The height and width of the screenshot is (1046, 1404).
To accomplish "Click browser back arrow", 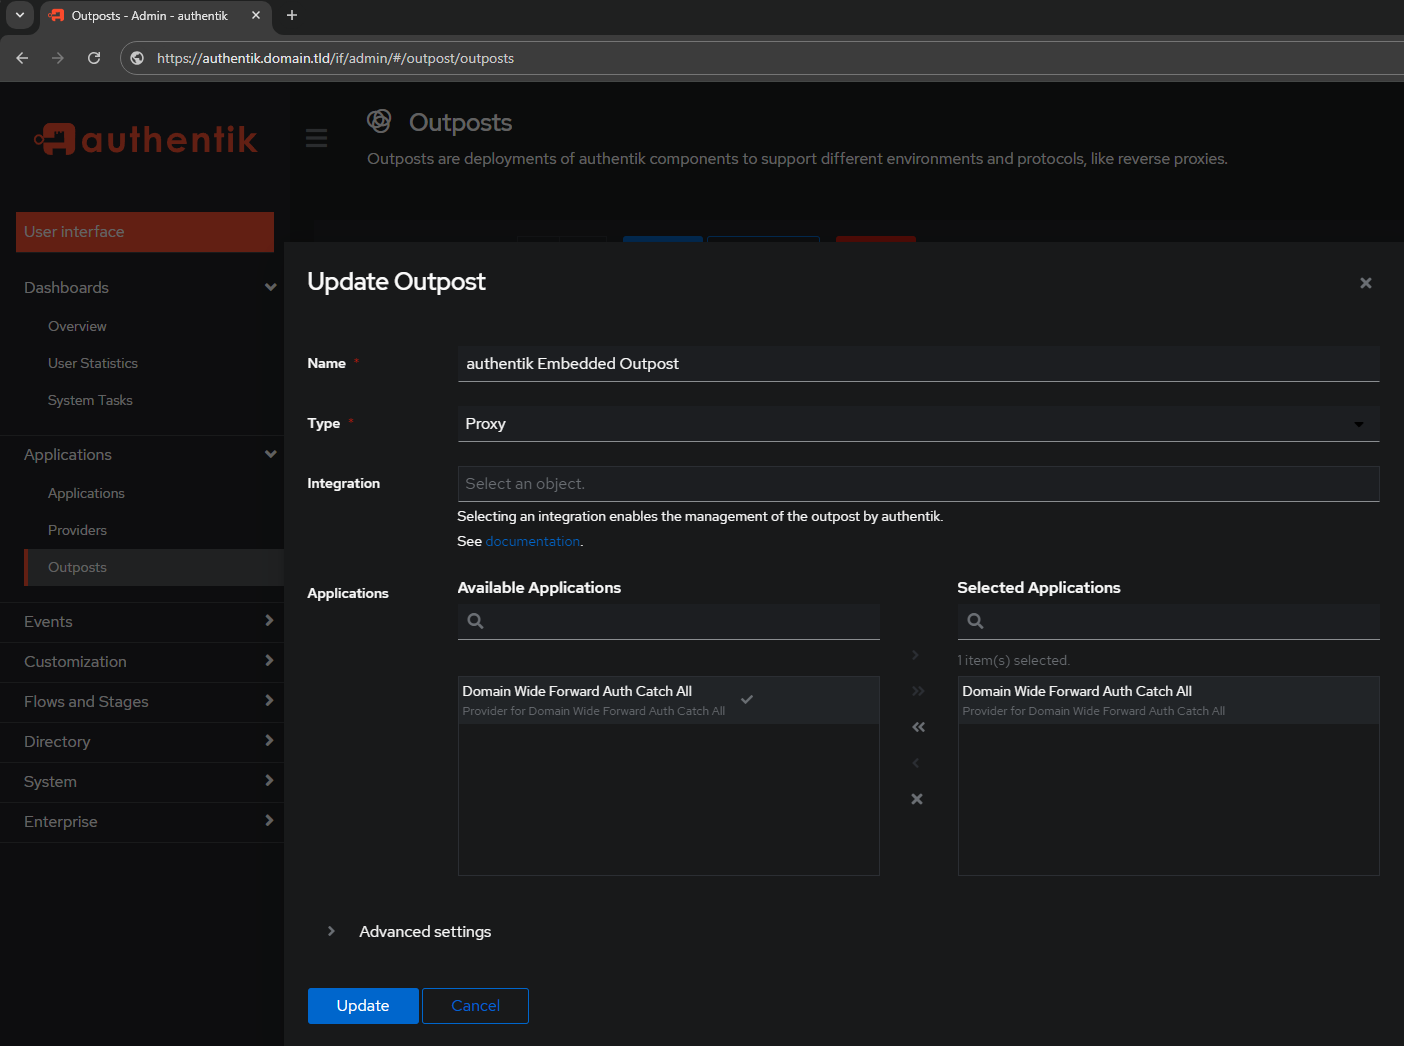I will coord(22,58).
